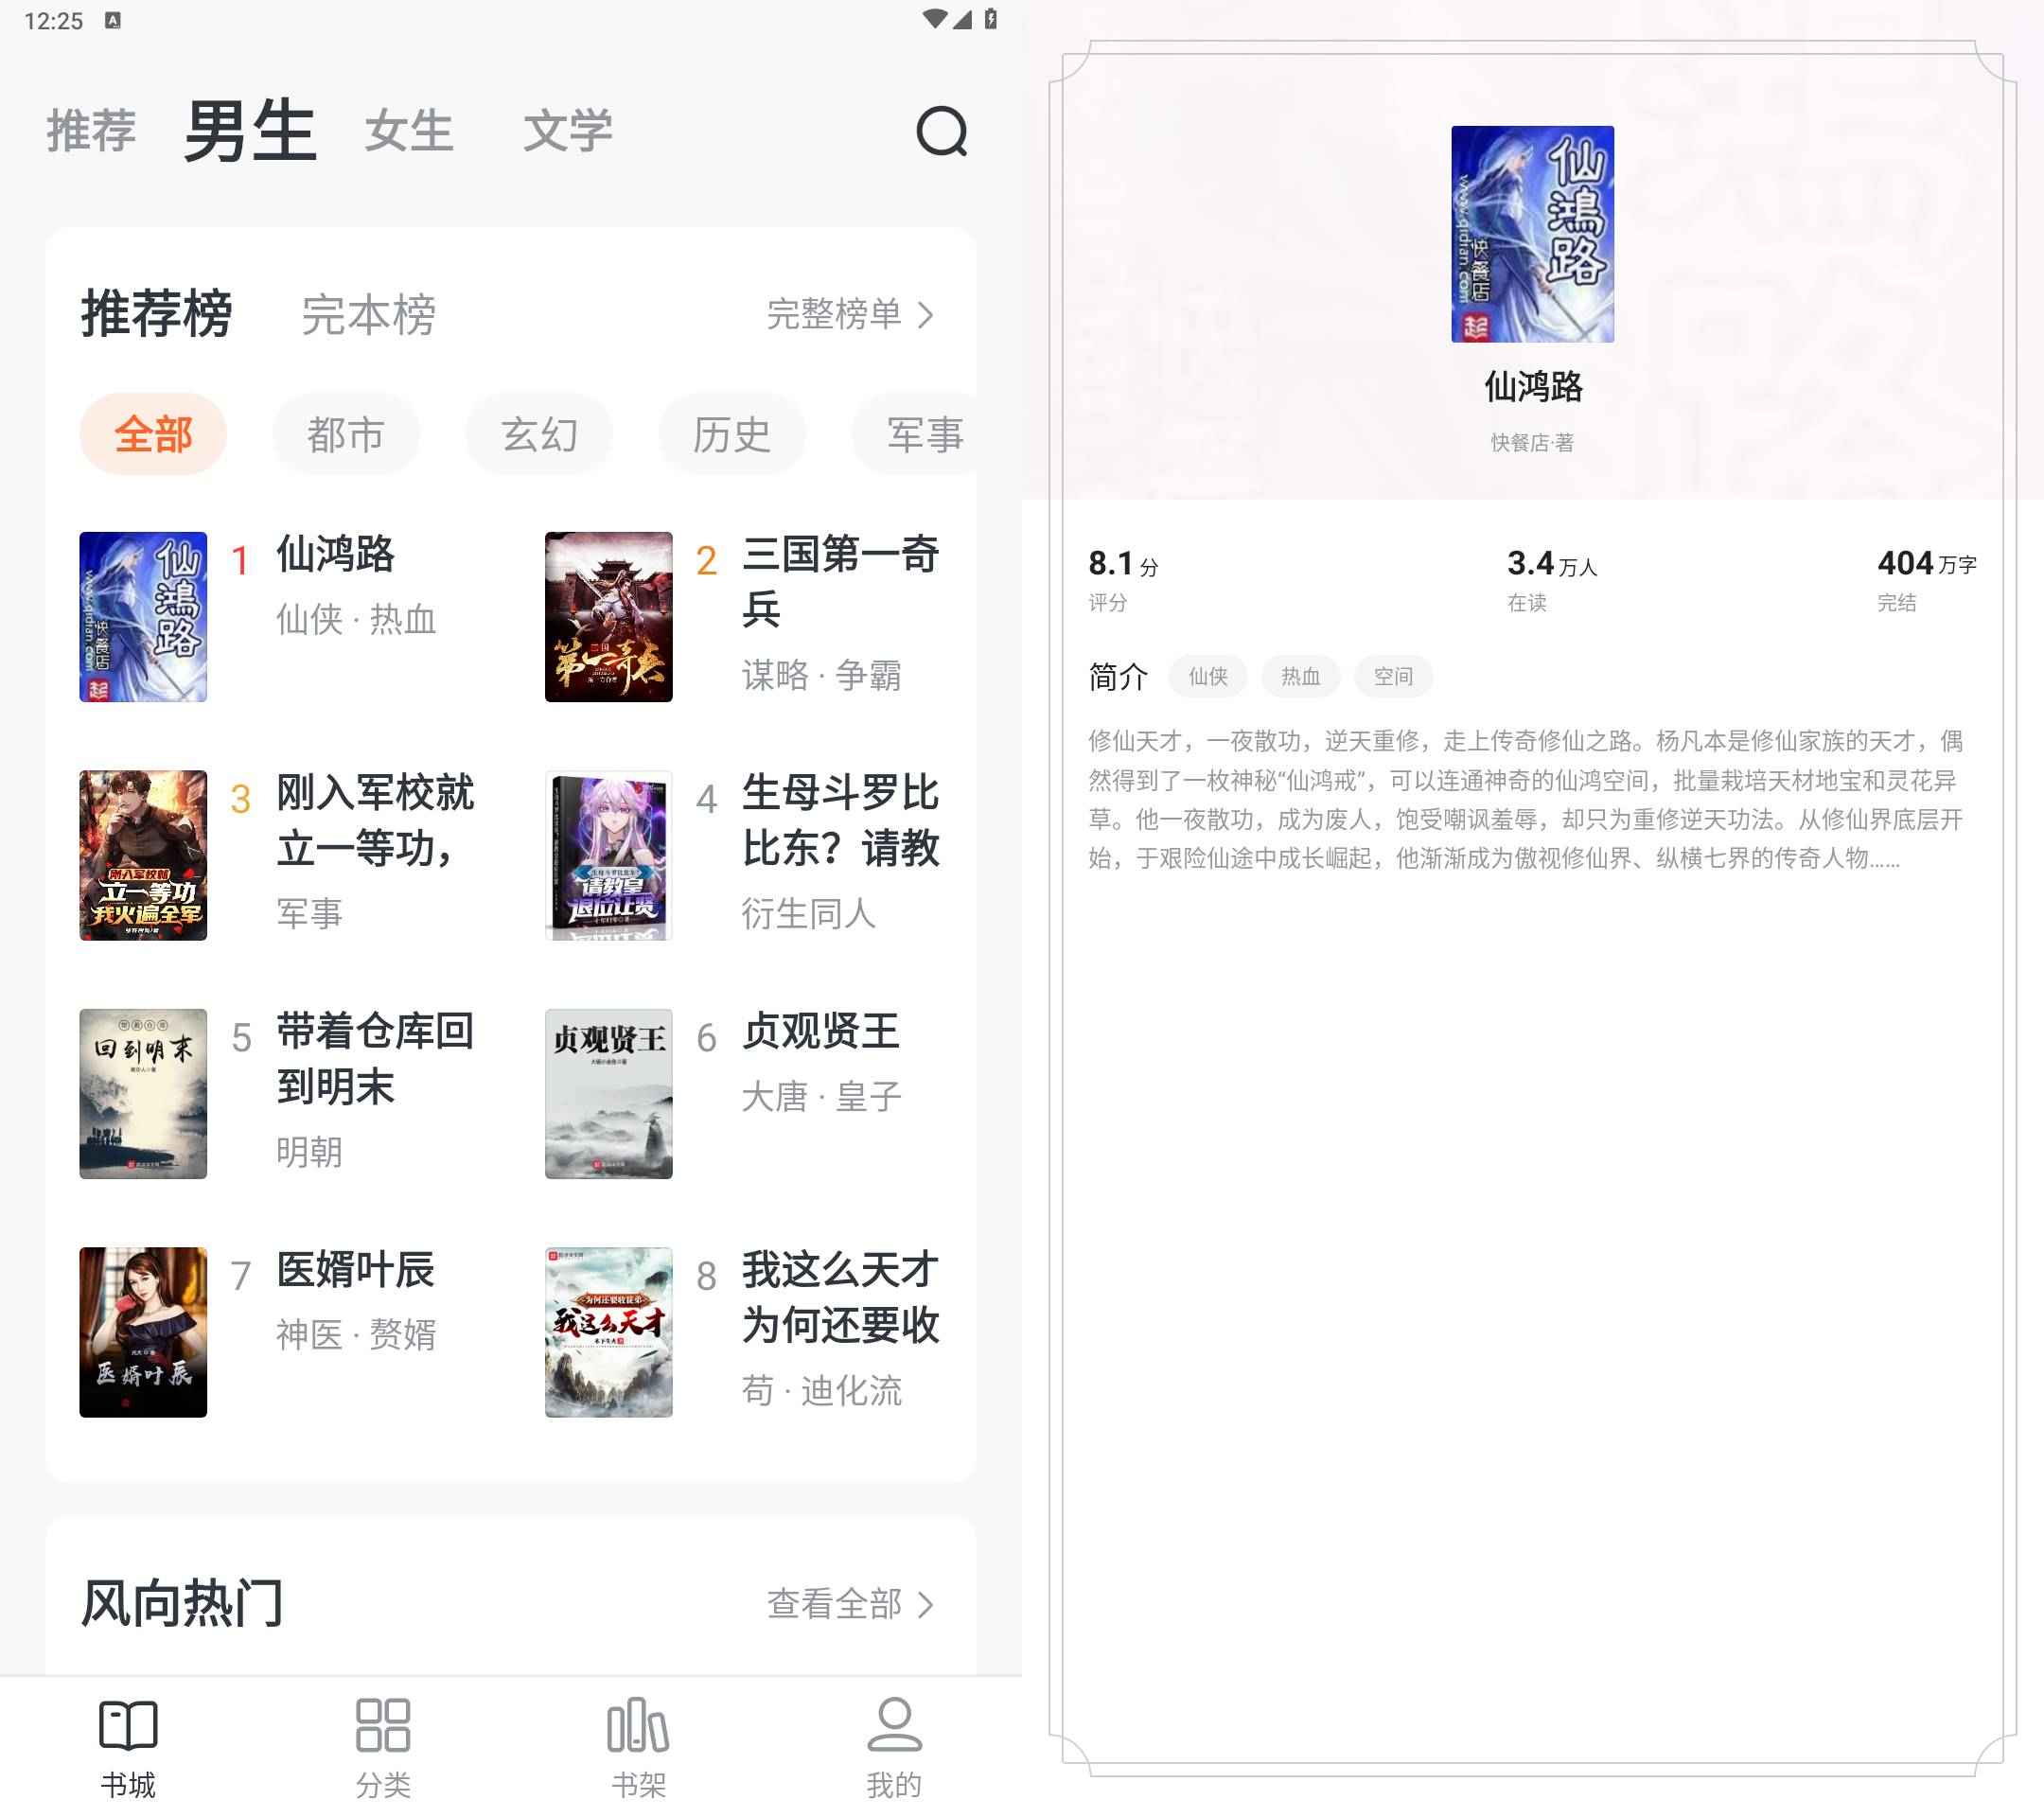Viewport: 2044px width, 1817px height.
Task: Tap the 衍生同人 genre text
Action: tap(809, 914)
